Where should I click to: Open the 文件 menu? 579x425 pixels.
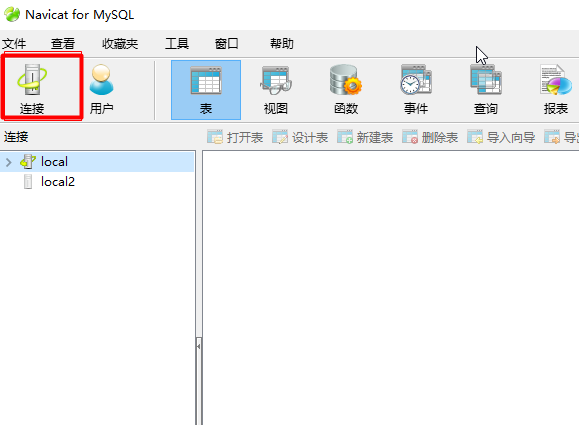(x=14, y=44)
